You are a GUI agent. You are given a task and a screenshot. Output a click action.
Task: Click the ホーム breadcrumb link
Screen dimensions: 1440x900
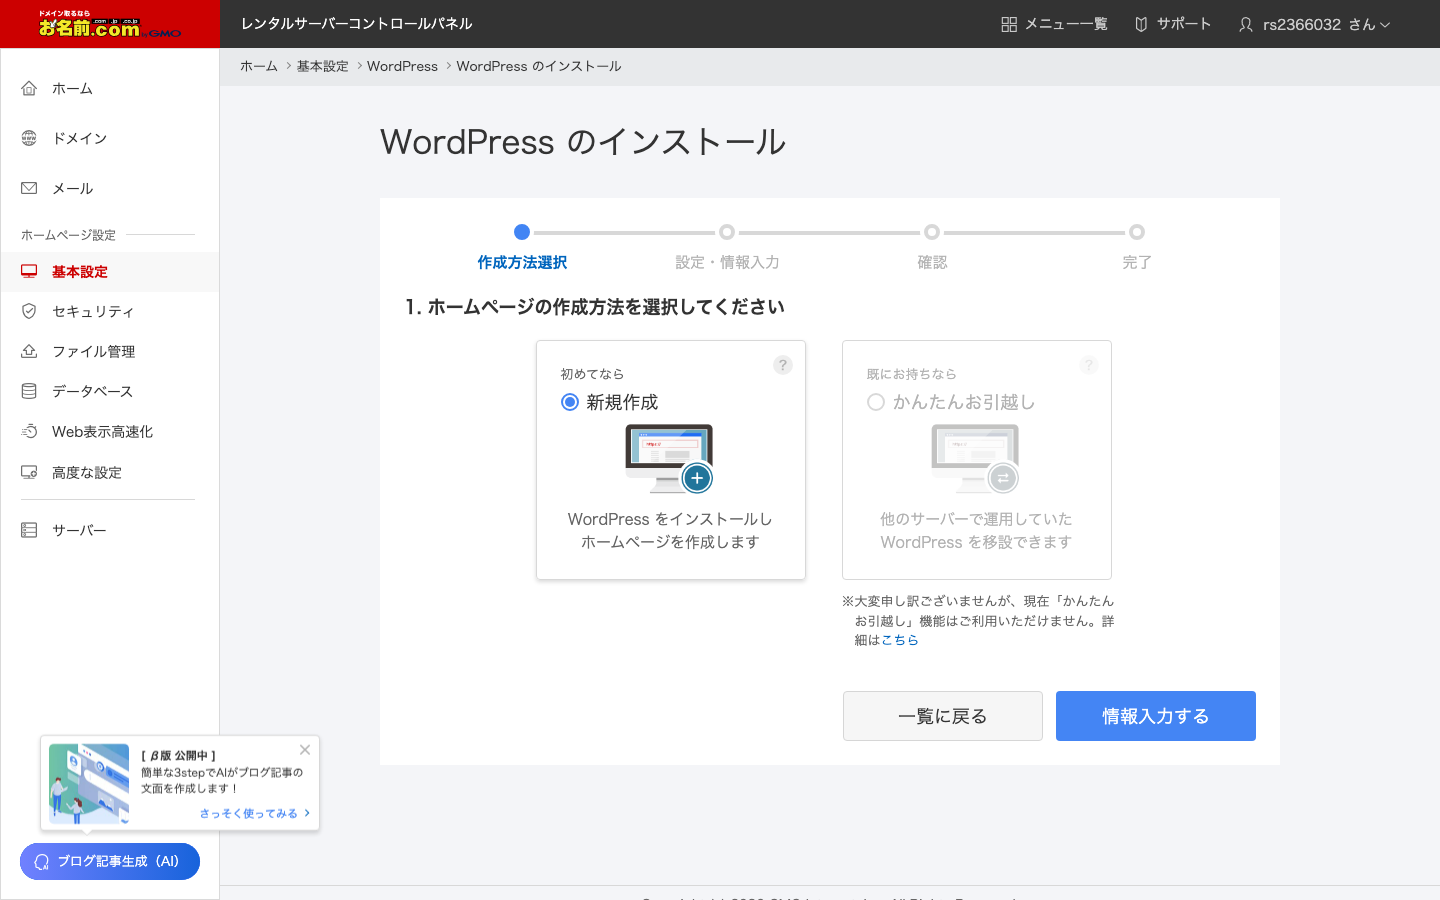pyautogui.click(x=259, y=66)
